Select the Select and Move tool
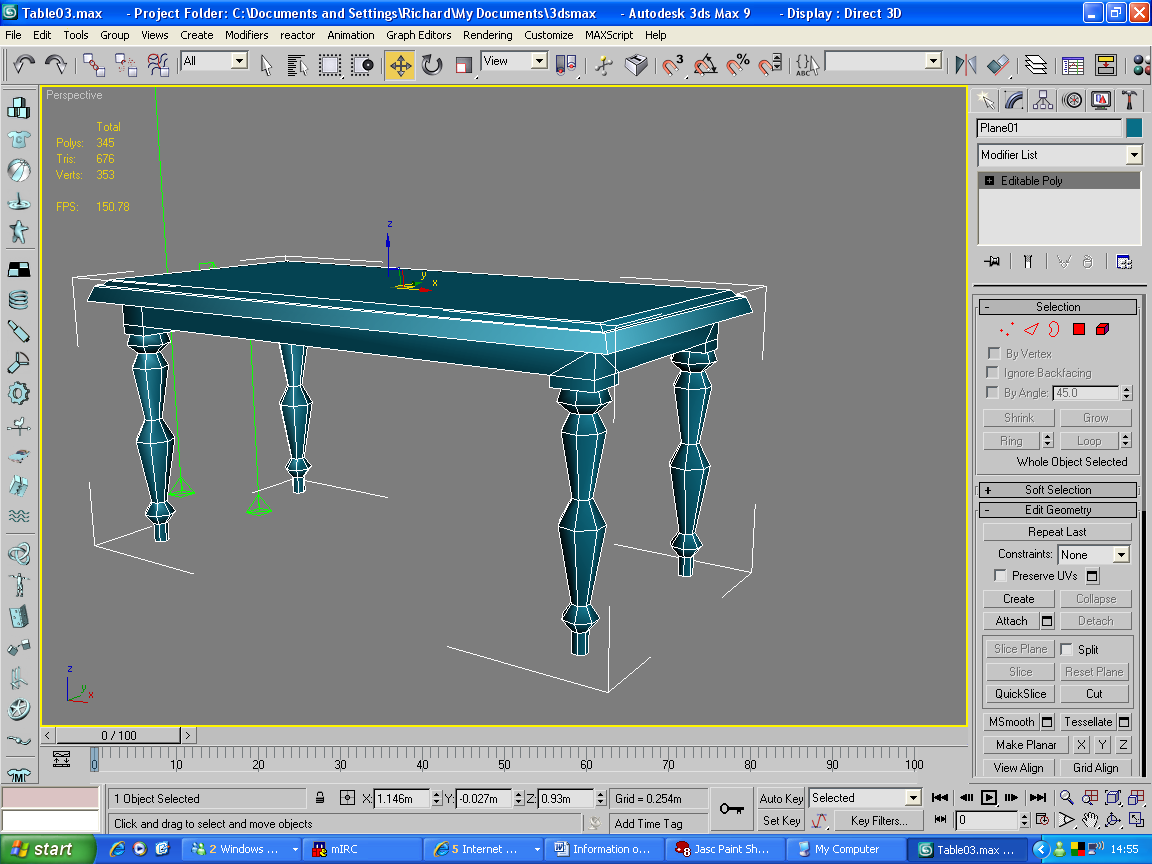This screenshot has width=1152, height=864. pos(400,65)
